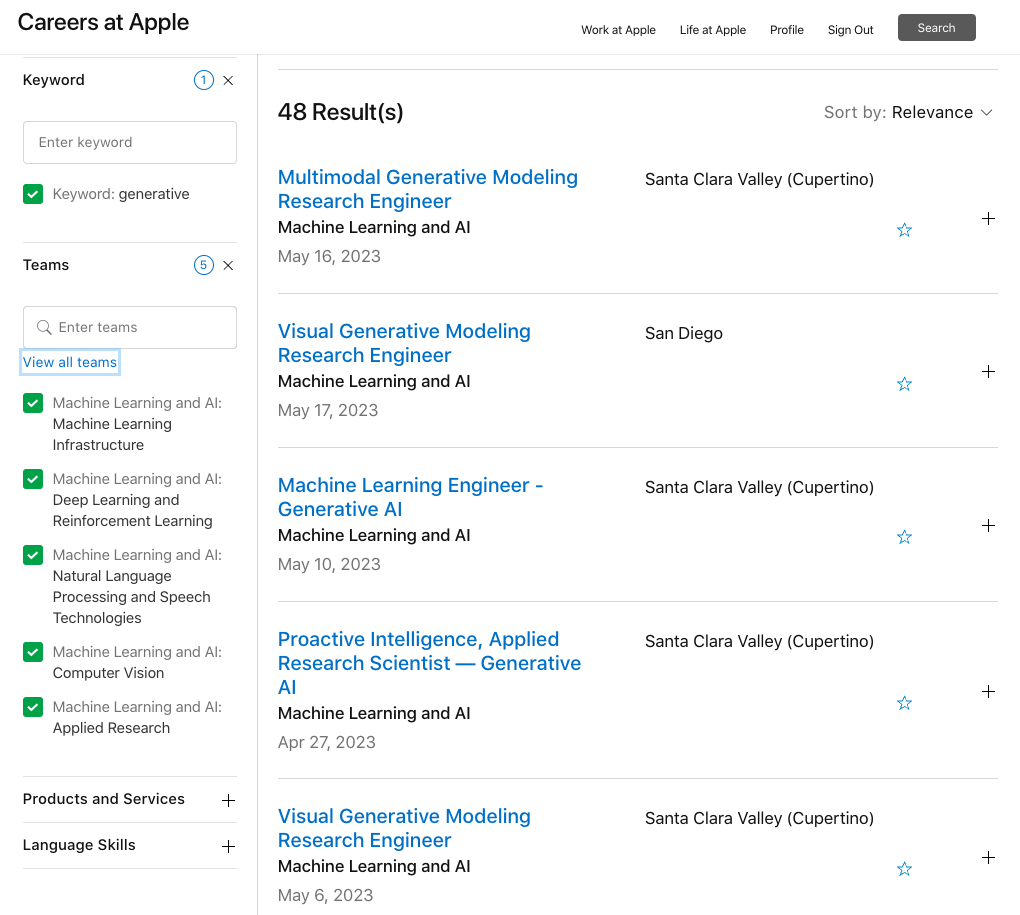
Task: Open Proactive Intelligence, Applied Research Scientist posting
Action: point(429,663)
